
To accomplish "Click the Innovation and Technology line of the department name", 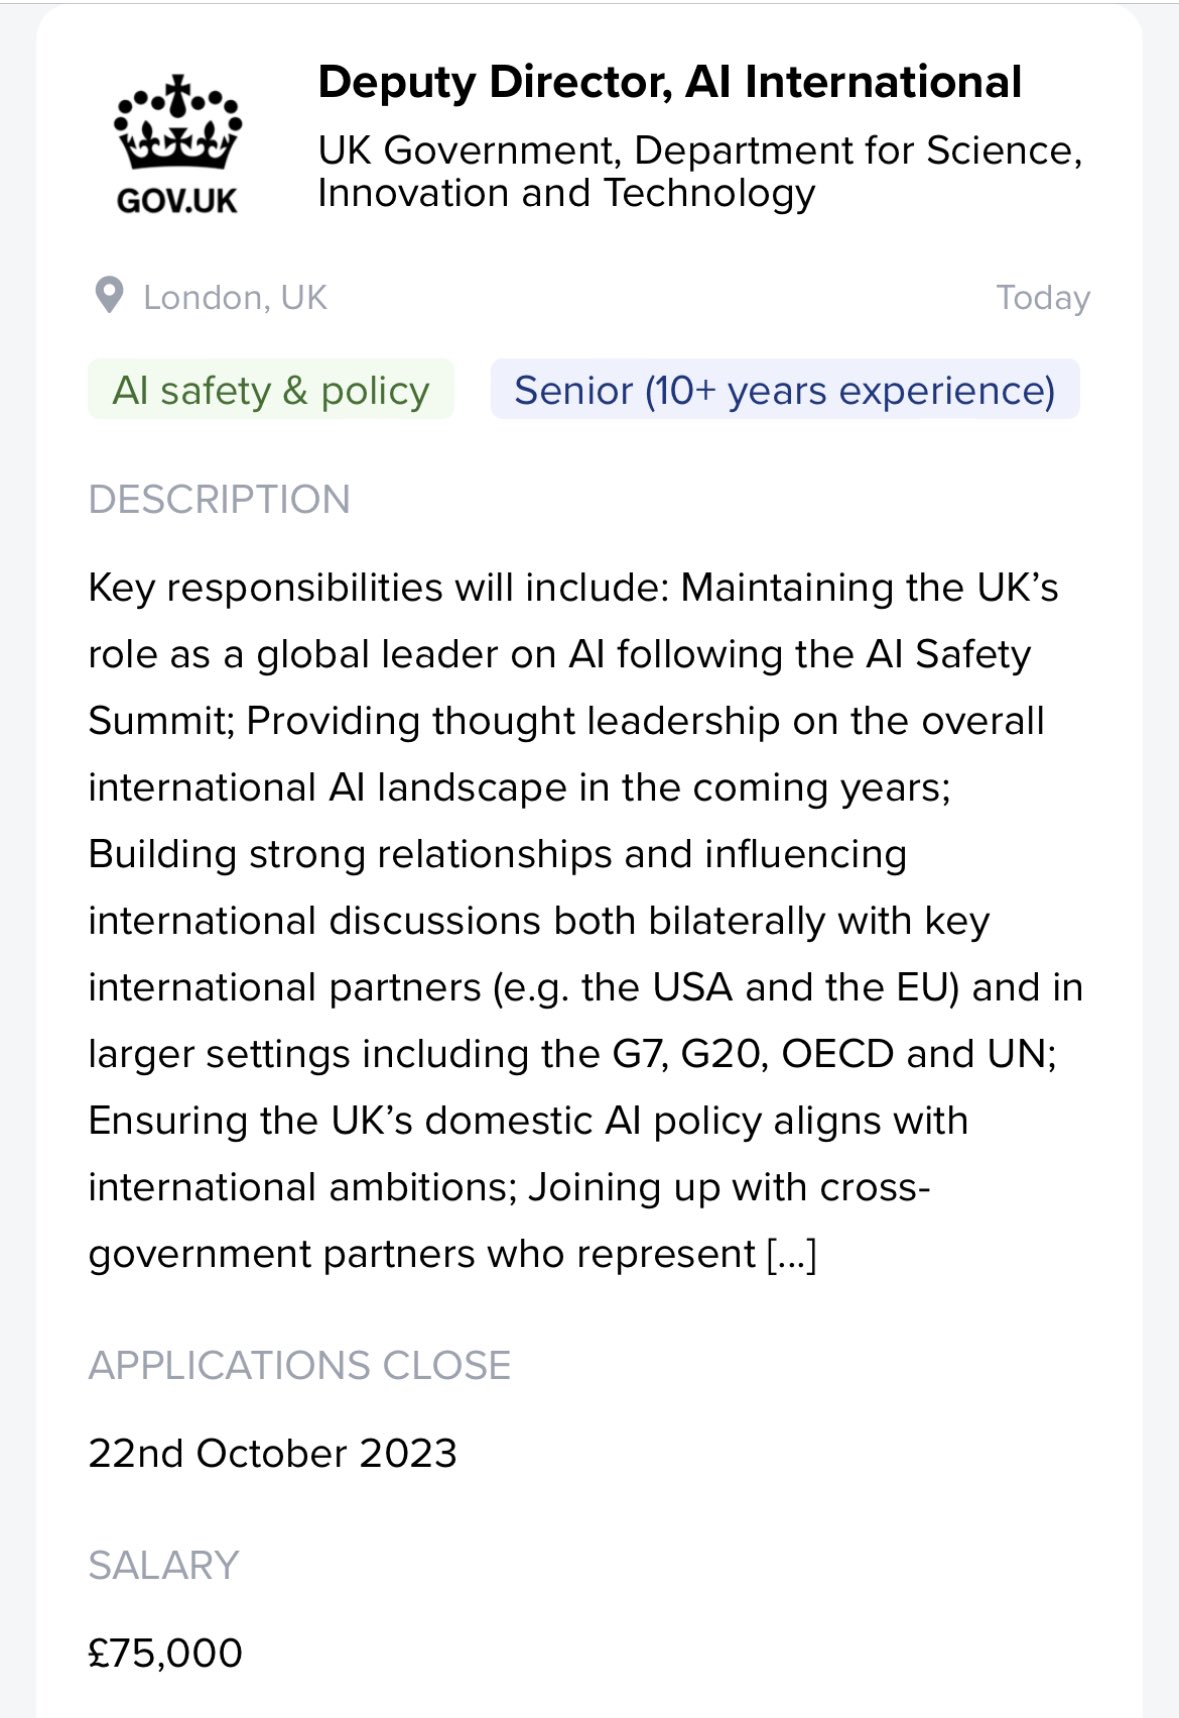I will tap(566, 193).
